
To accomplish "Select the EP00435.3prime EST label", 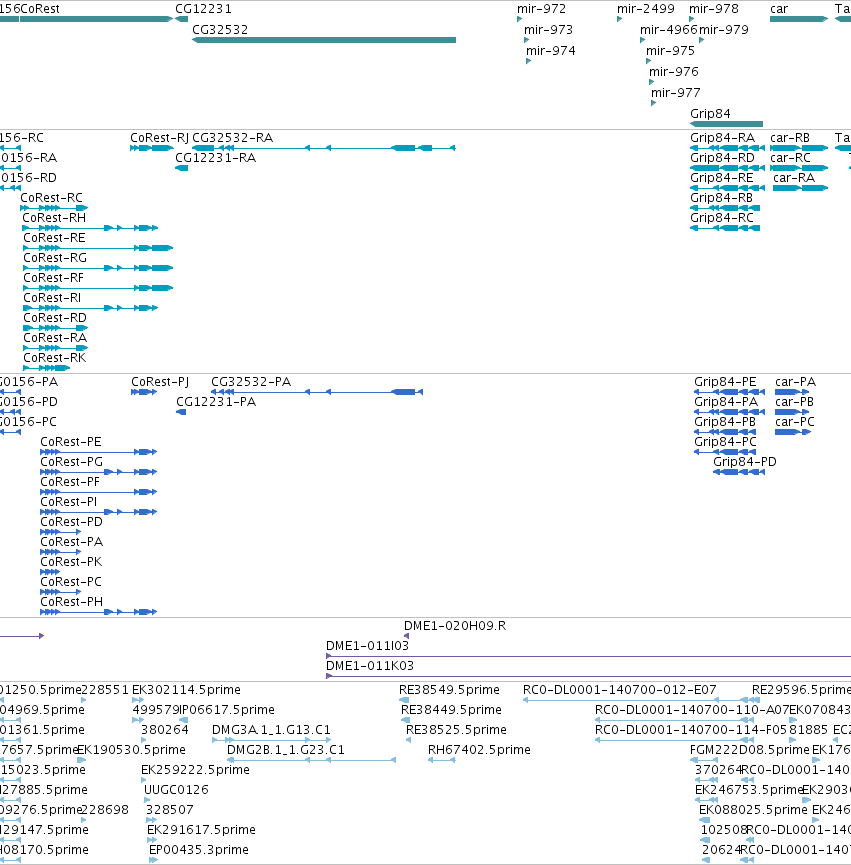I will (x=199, y=850).
